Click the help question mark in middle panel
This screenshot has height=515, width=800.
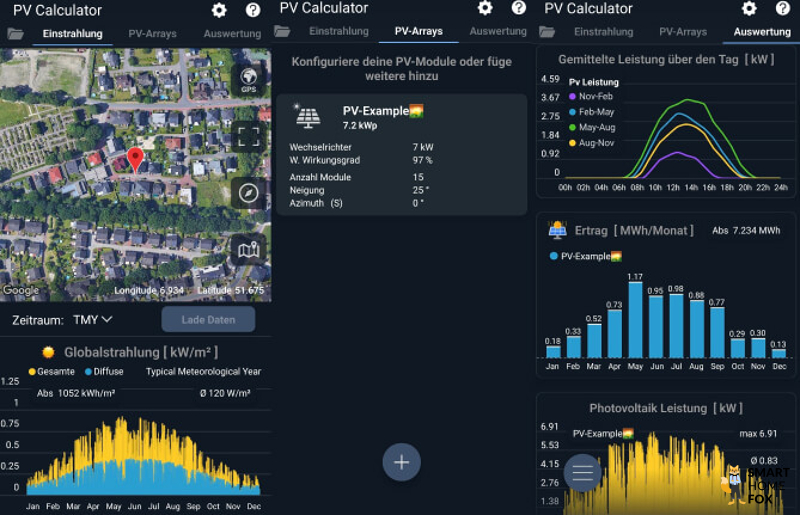pos(518,8)
